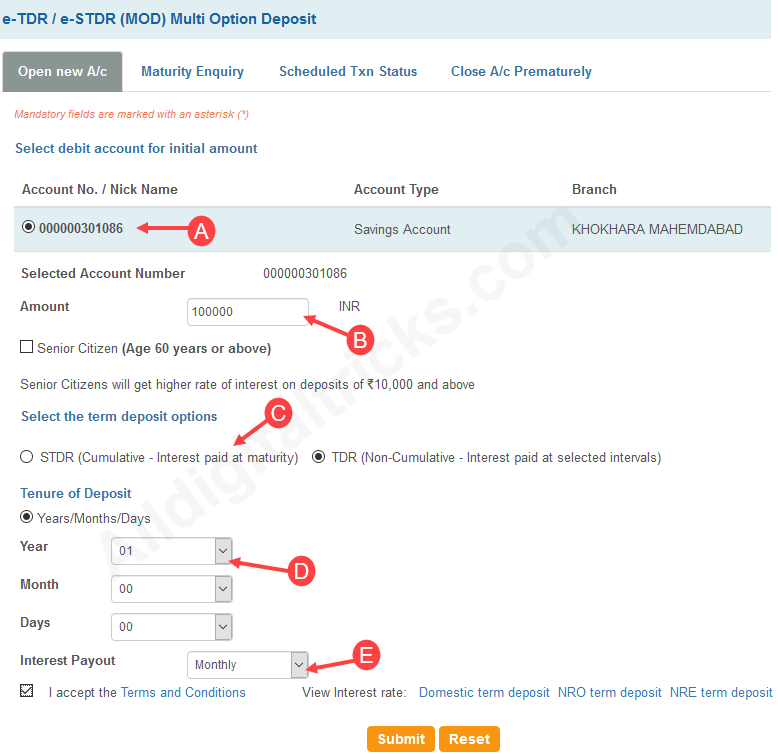
Task: View Domestic term deposit interest rate
Action: click(484, 692)
